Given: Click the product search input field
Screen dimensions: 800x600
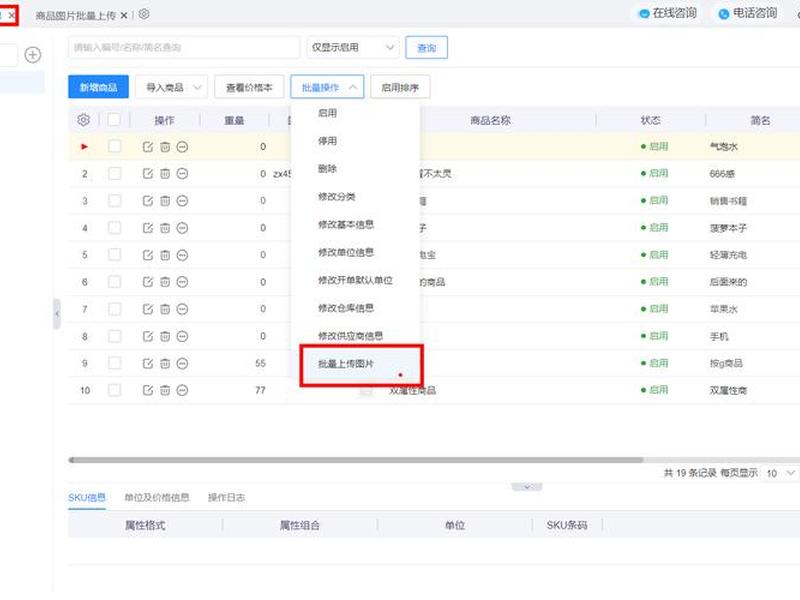Looking at the screenshot, I should (x=184, y=47).
